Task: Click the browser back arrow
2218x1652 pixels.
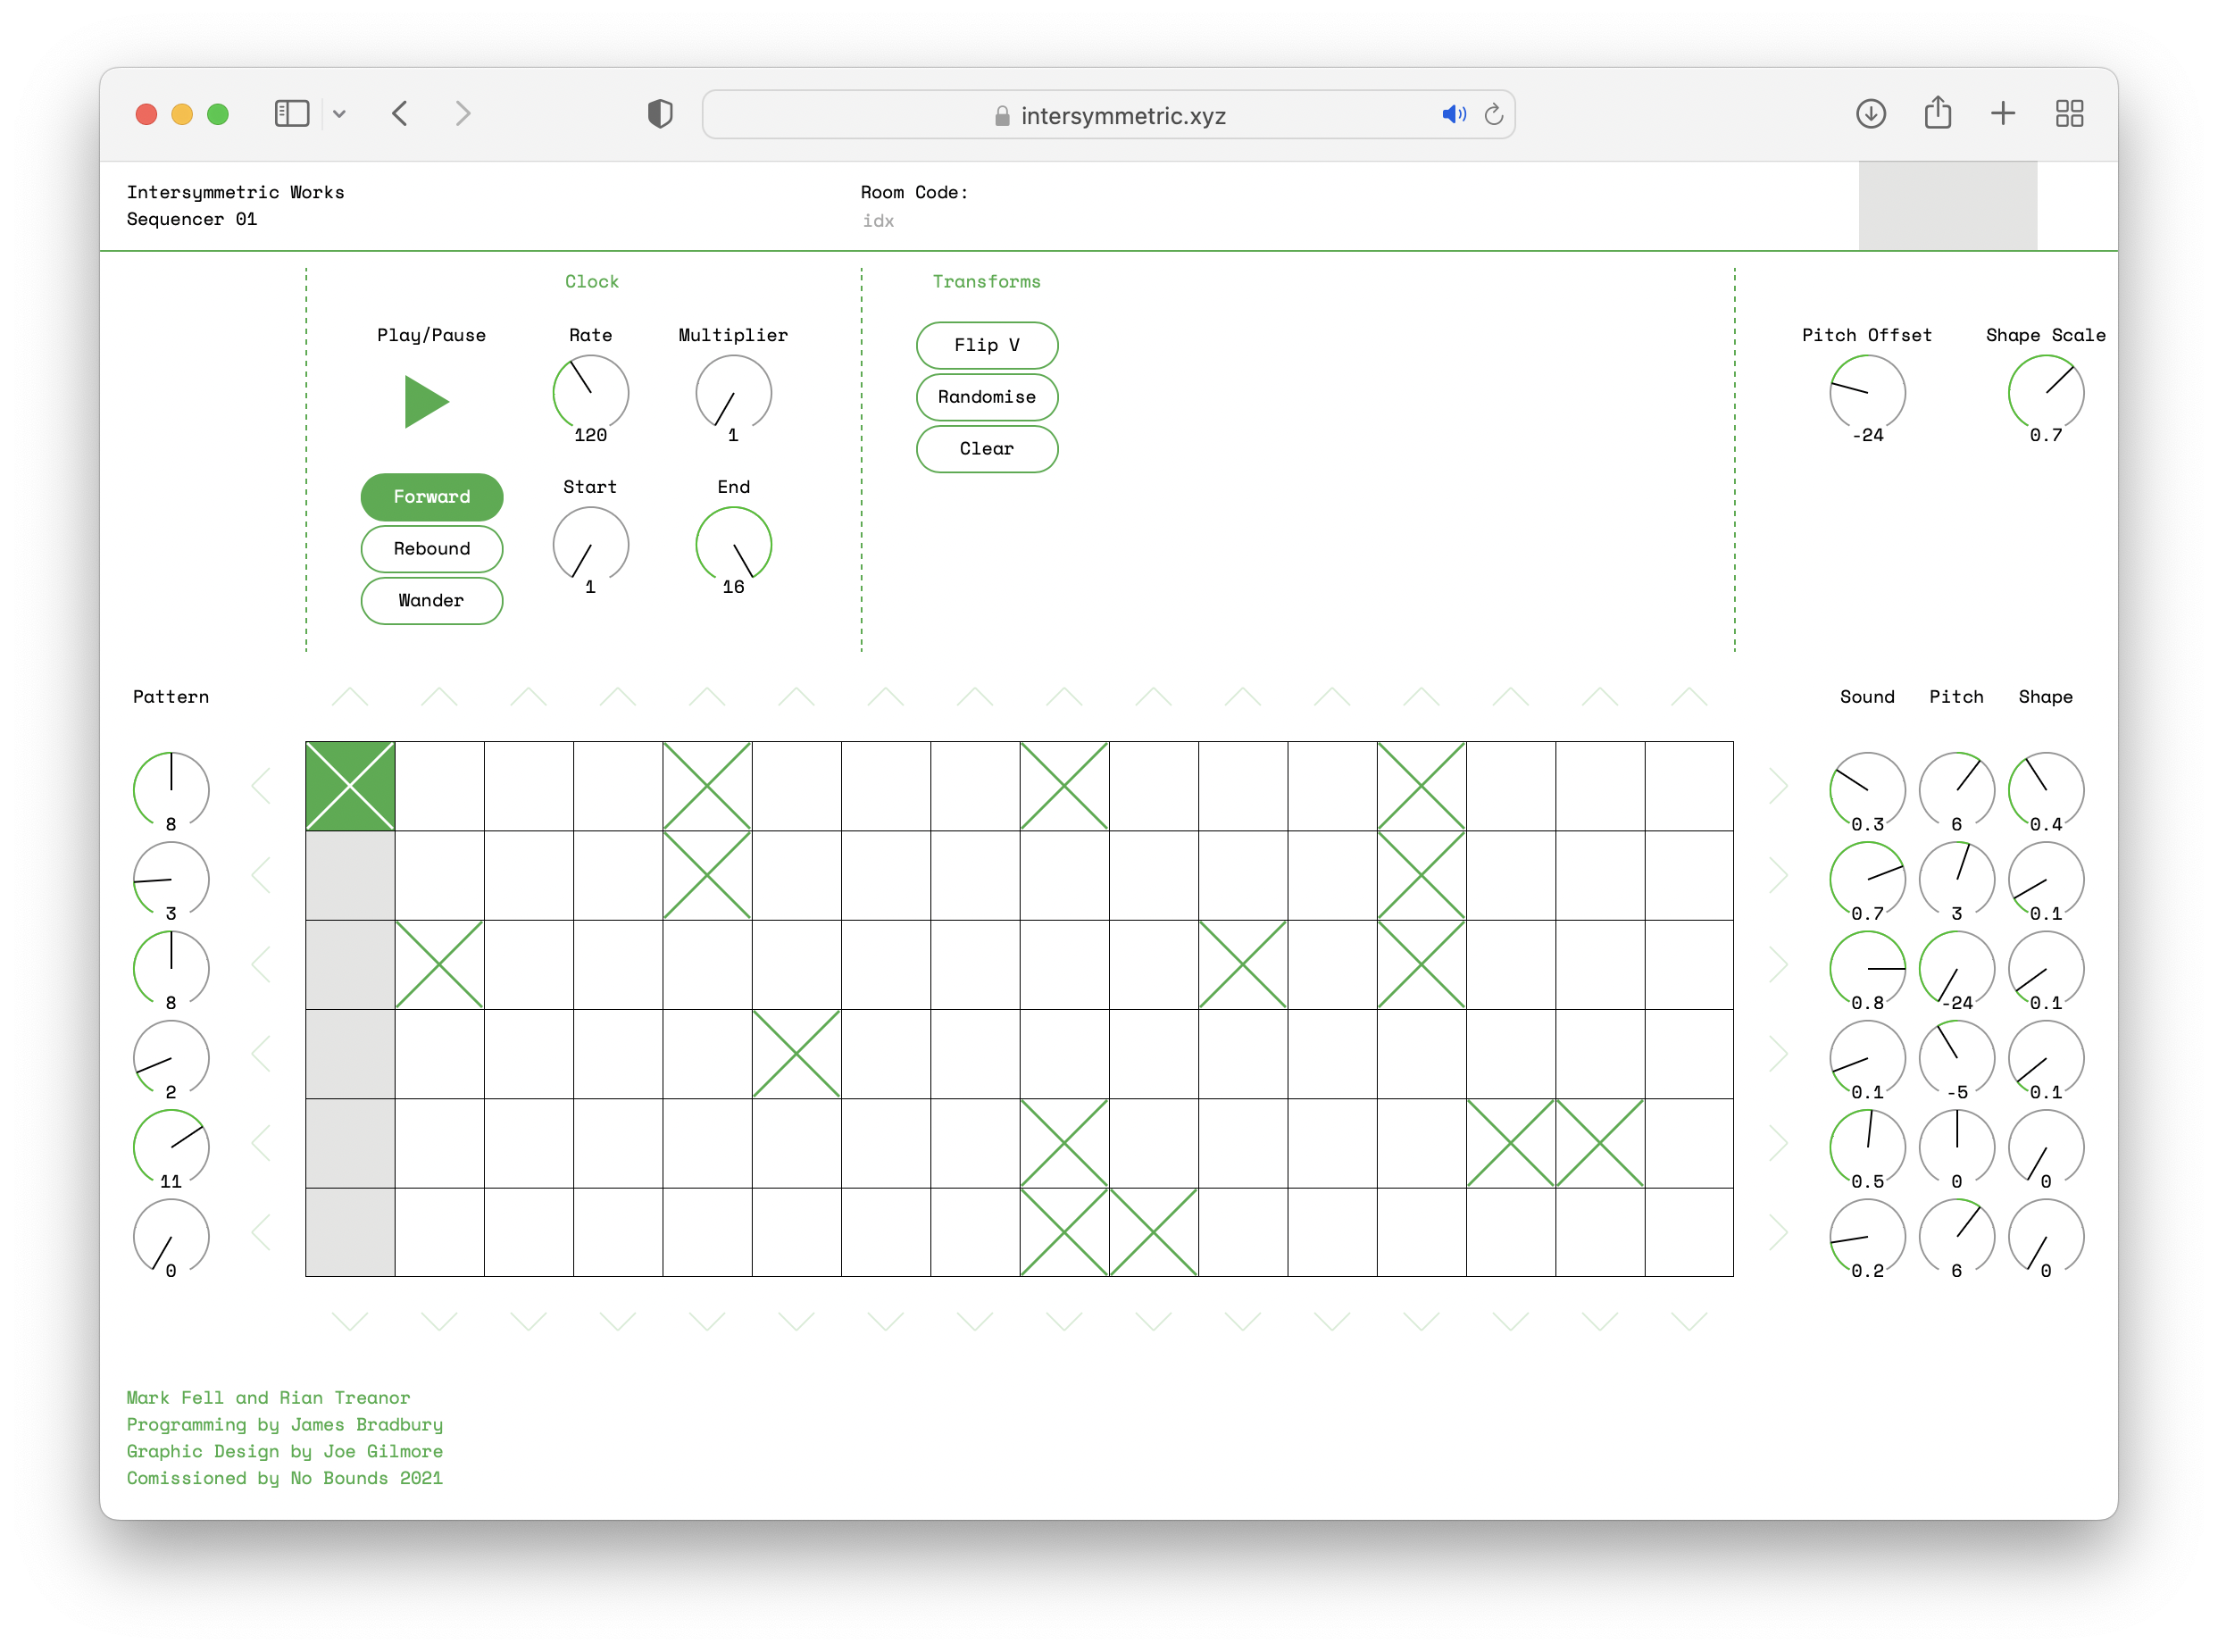Action: (400, 114)
